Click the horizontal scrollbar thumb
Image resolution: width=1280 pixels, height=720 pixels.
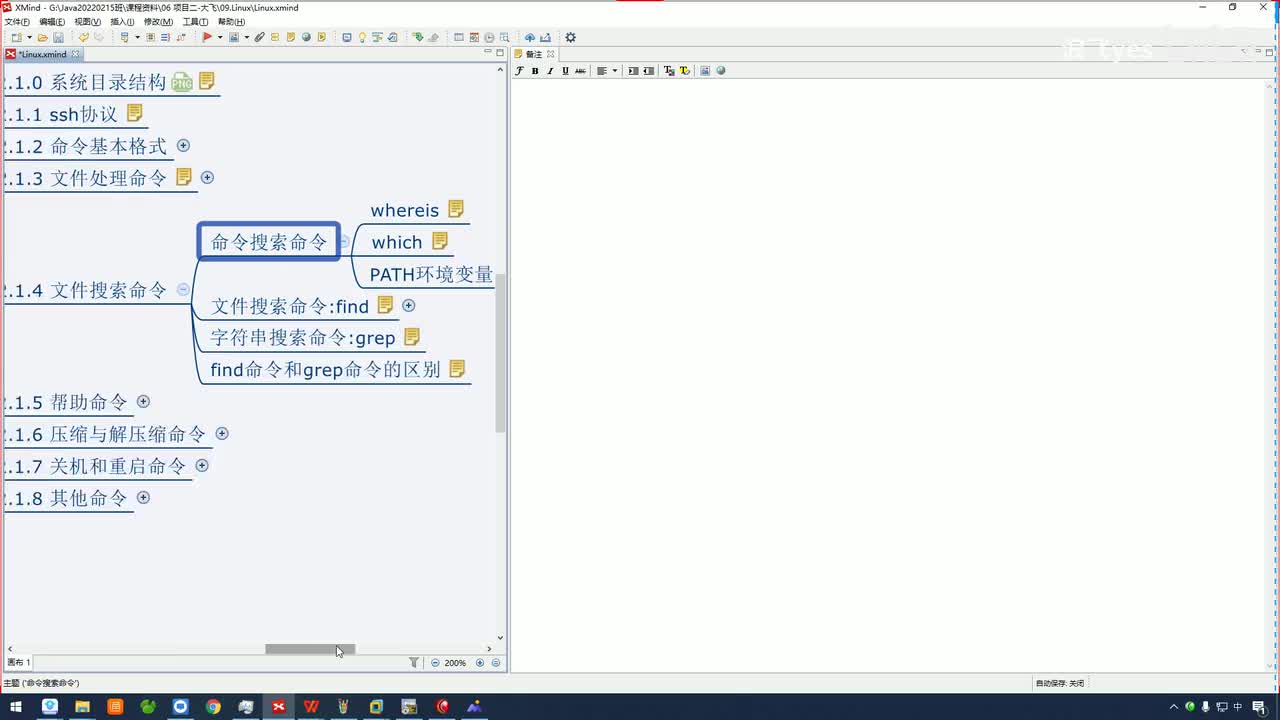310,649
